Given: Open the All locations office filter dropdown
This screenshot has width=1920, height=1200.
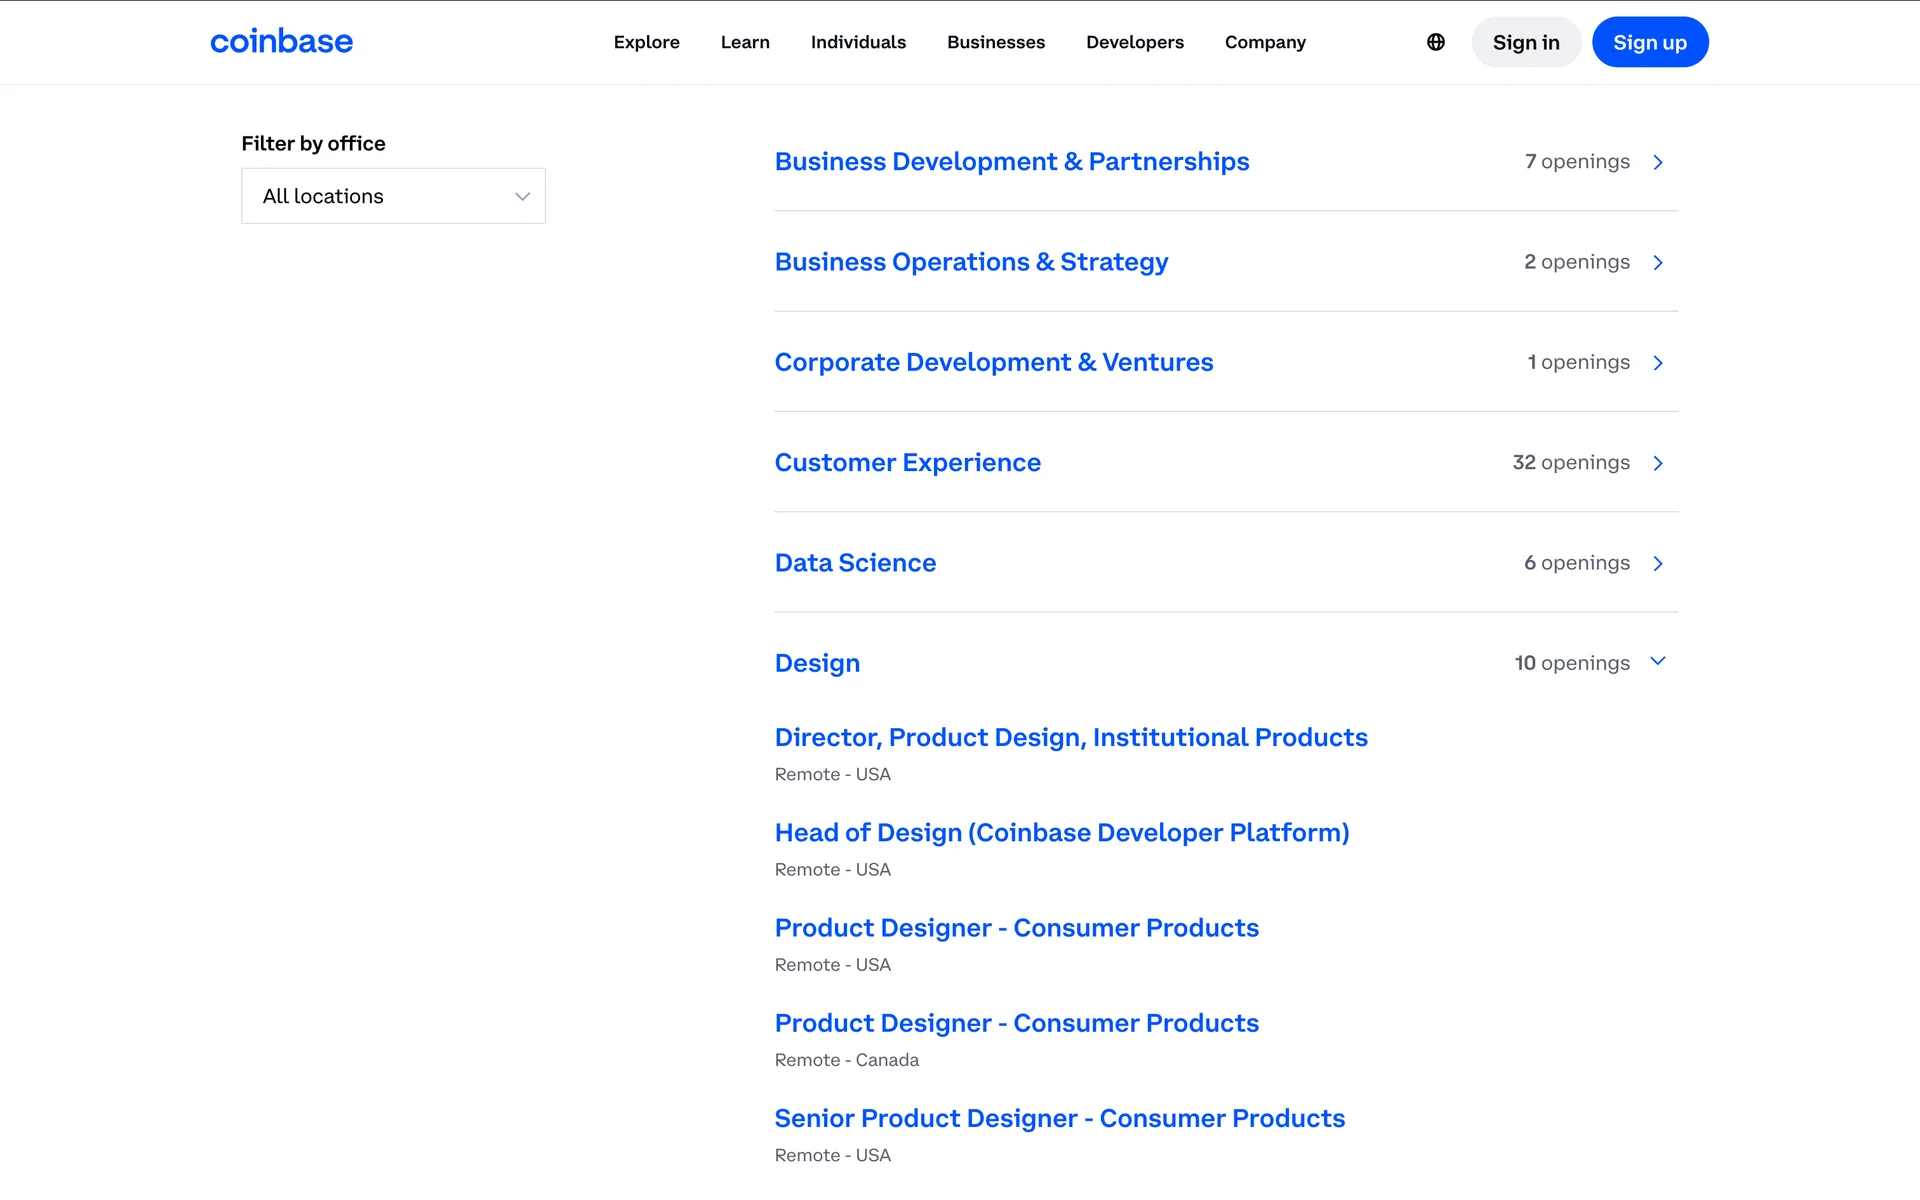Looking at the screenshot, I should point(393,196).
